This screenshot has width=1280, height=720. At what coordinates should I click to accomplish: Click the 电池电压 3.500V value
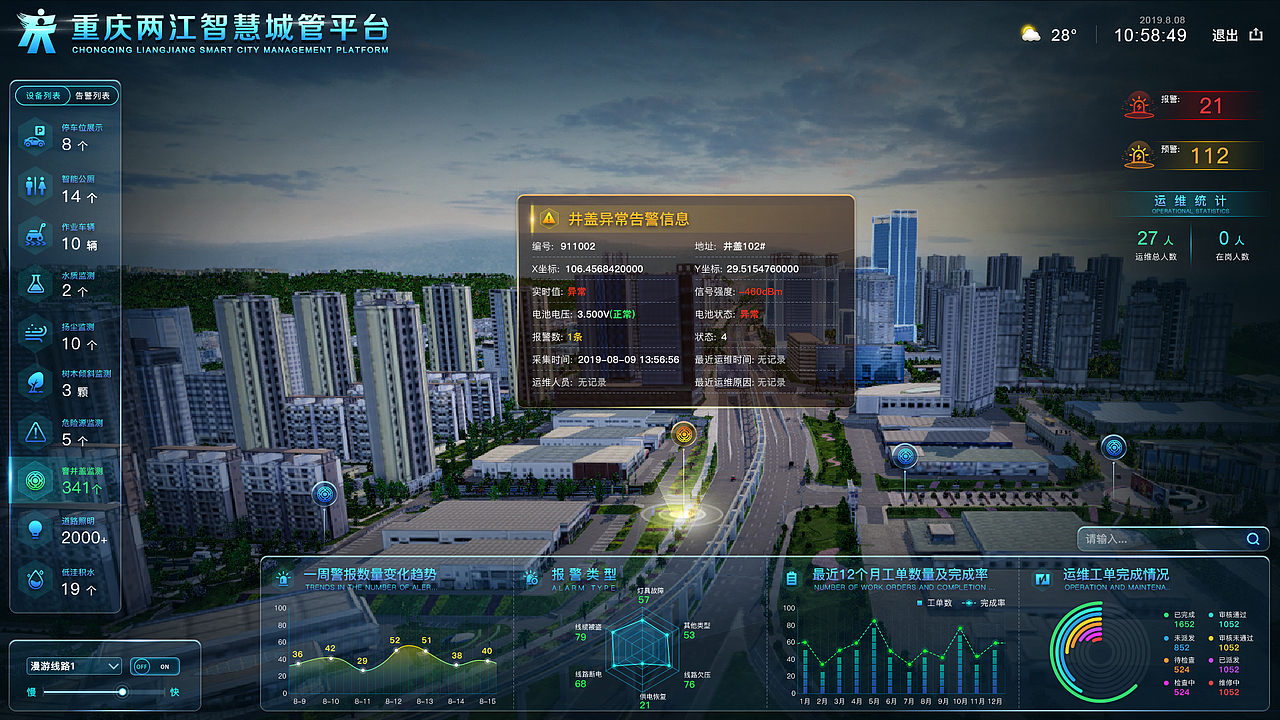tap(607, 314)
